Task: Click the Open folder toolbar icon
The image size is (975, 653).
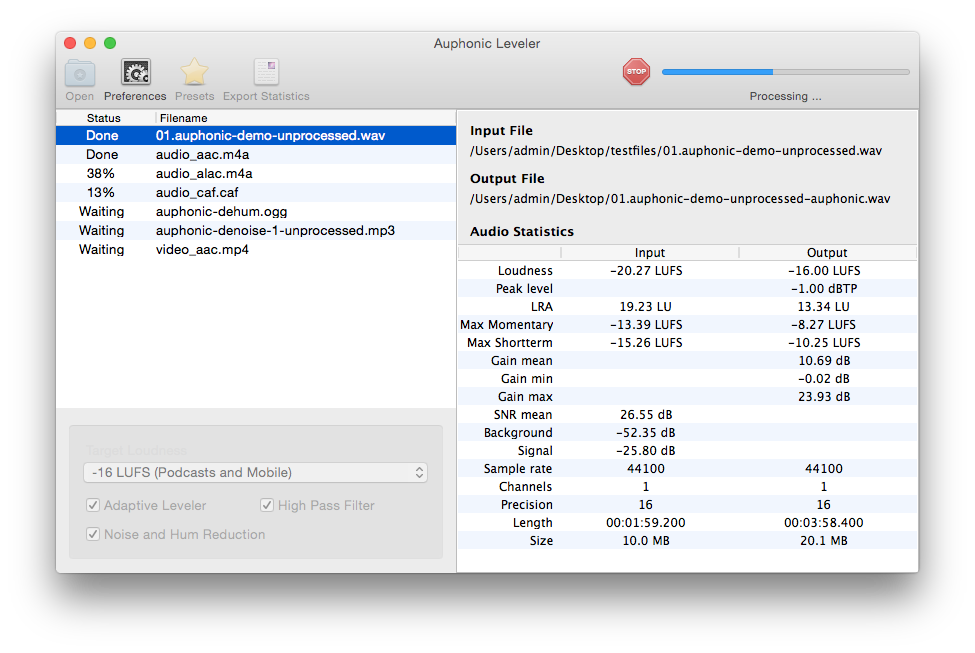Action: coord(80,73)
